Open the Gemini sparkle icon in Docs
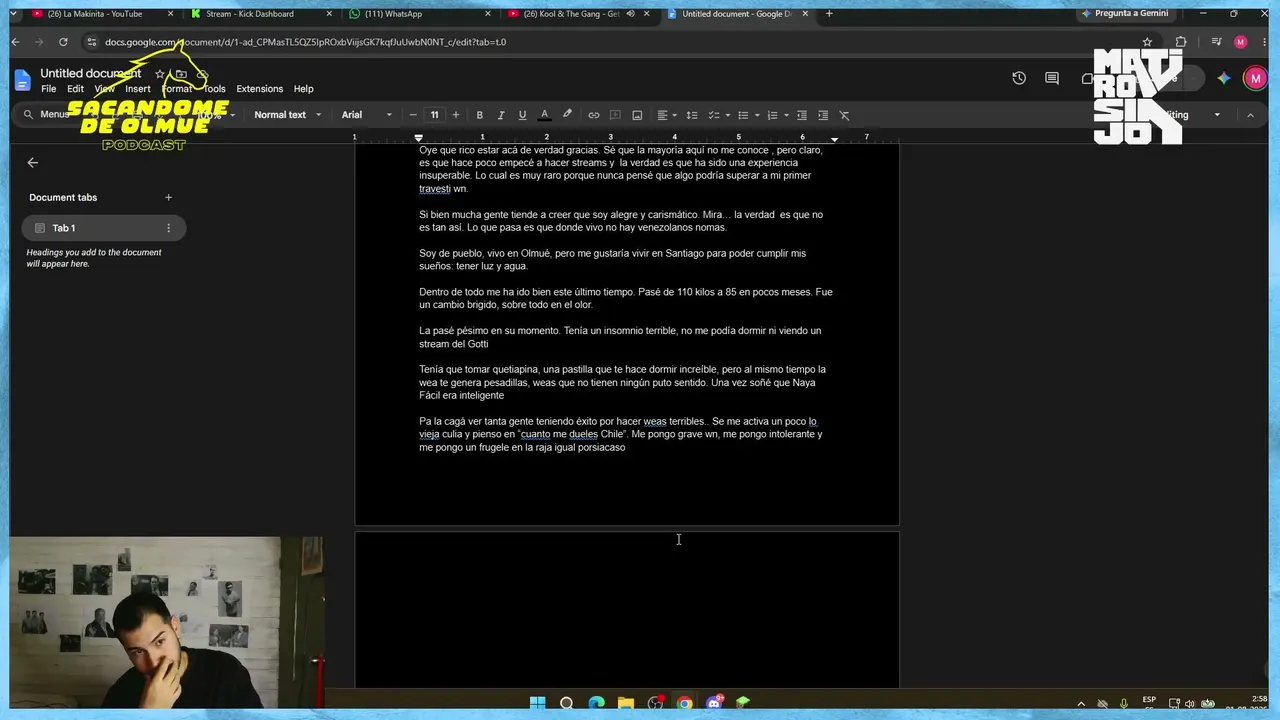 point(1224,78)
